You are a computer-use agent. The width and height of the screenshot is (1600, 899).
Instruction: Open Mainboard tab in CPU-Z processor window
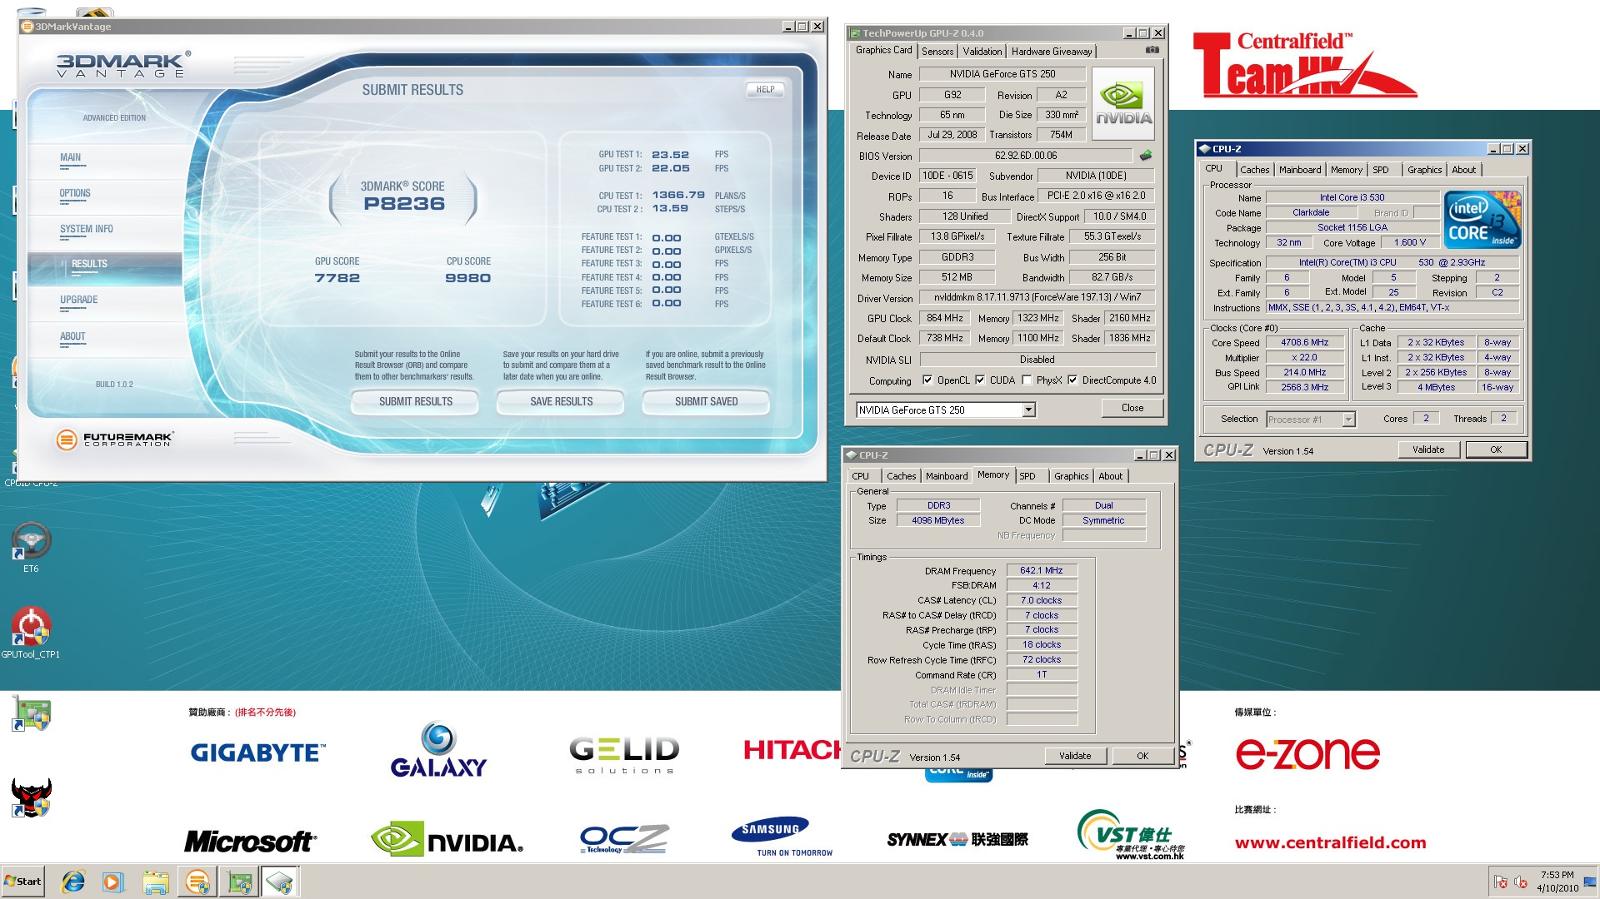(1300, 170)
